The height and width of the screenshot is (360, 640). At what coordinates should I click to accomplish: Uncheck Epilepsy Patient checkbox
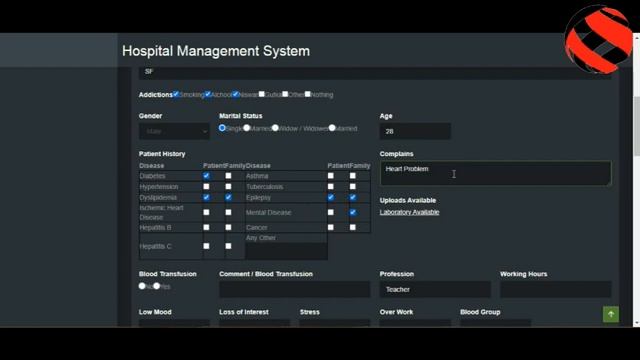[331, 198]
